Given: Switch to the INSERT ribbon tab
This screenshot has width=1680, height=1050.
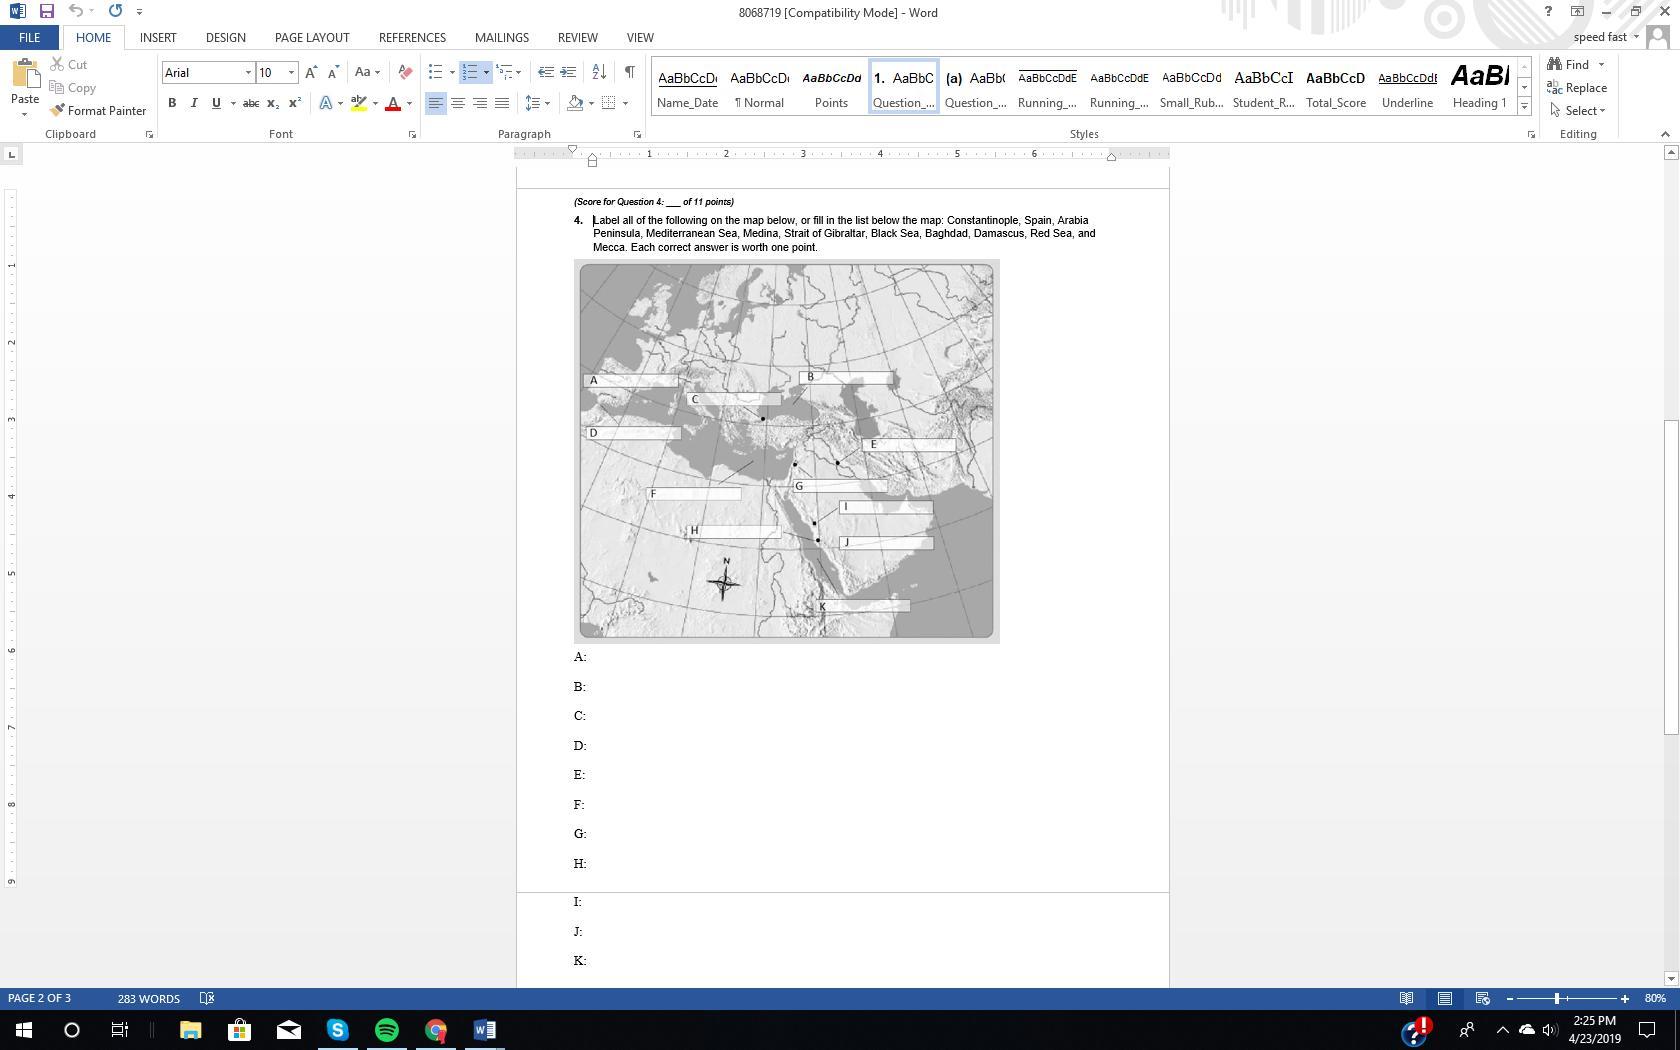Looking at the screenshot, I should point(158,37).
